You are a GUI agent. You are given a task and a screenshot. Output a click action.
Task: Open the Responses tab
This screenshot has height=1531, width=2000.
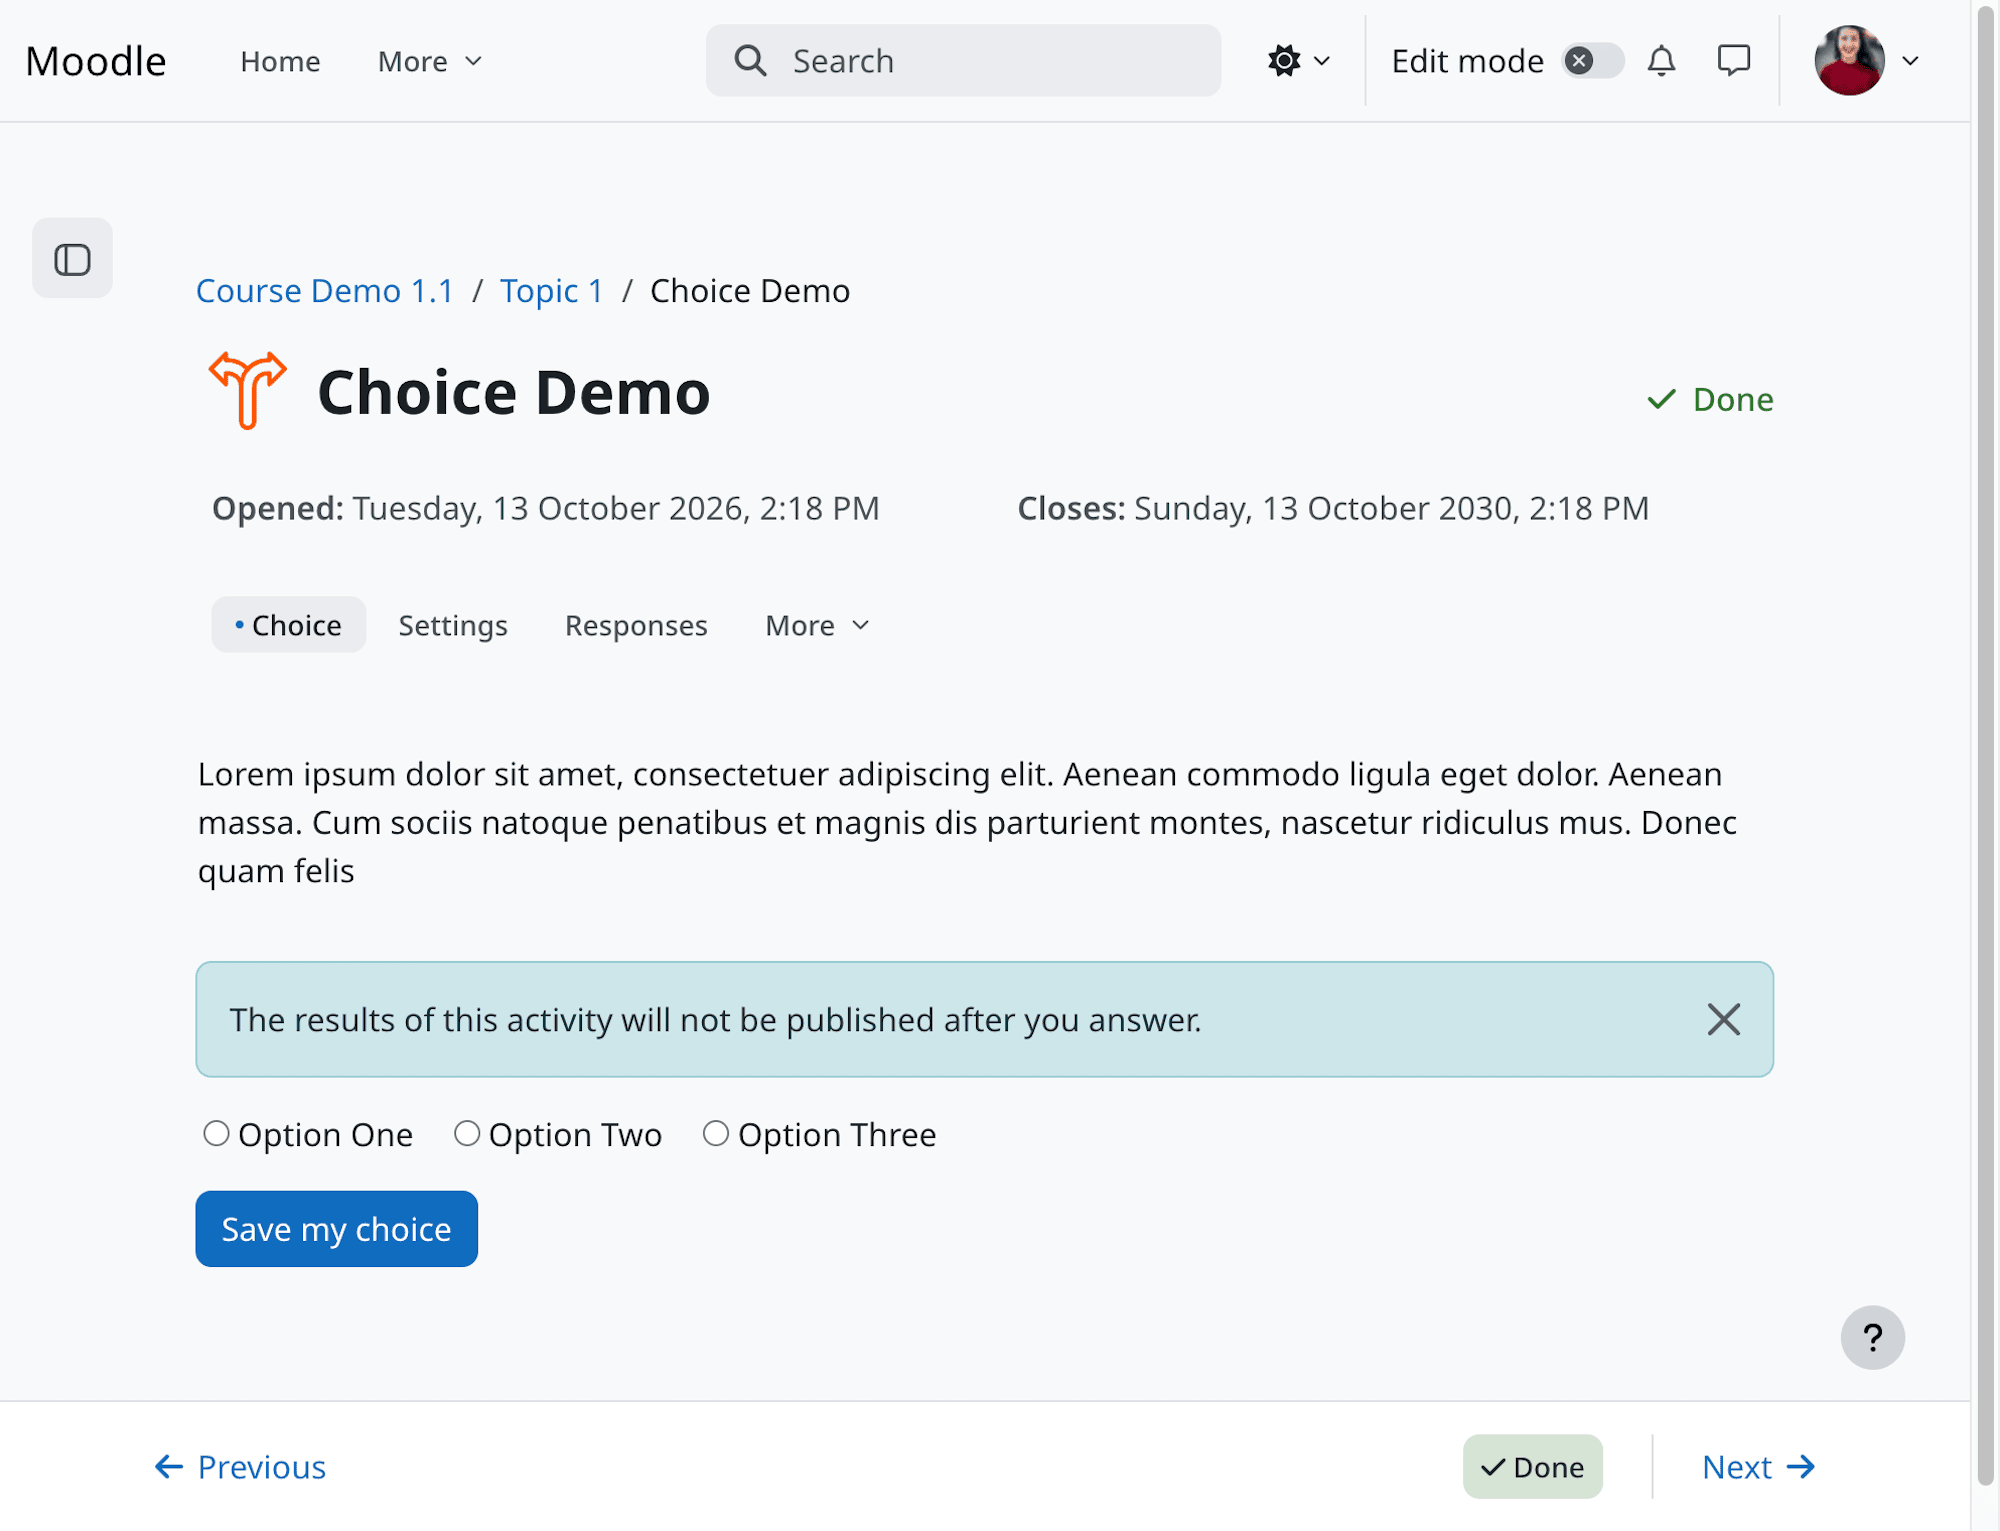[x=636, y=626]
